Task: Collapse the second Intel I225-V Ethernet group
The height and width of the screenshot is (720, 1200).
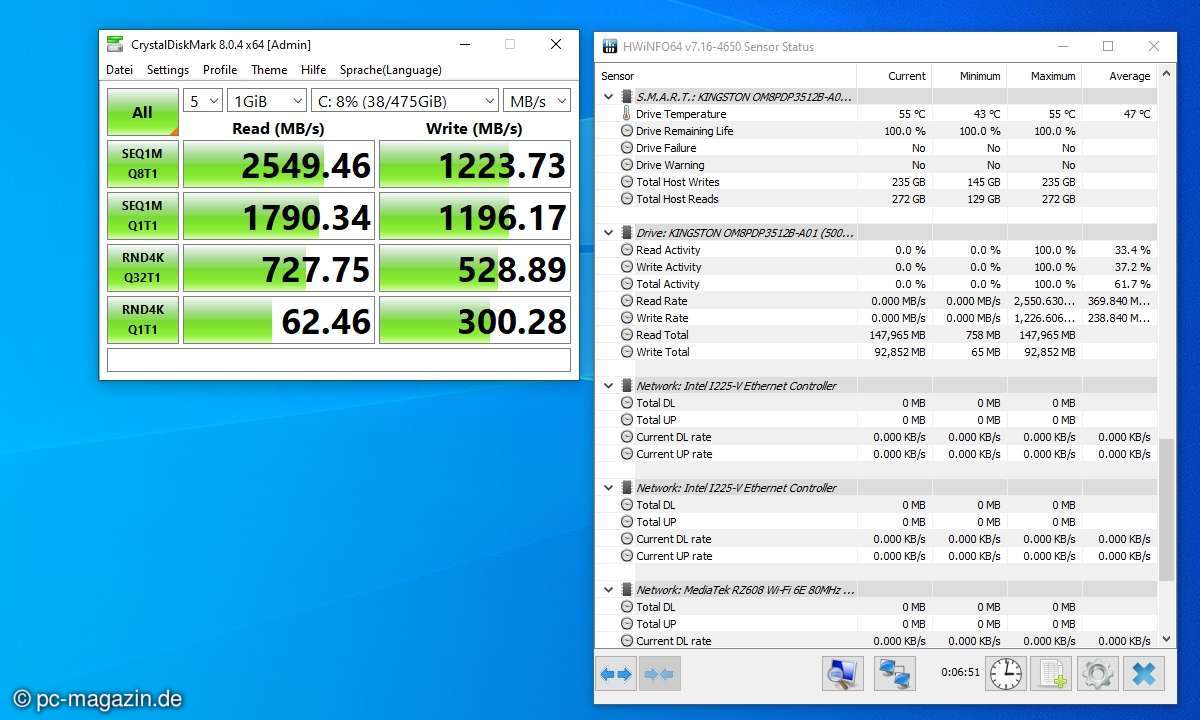Action: tap(609, 488)
